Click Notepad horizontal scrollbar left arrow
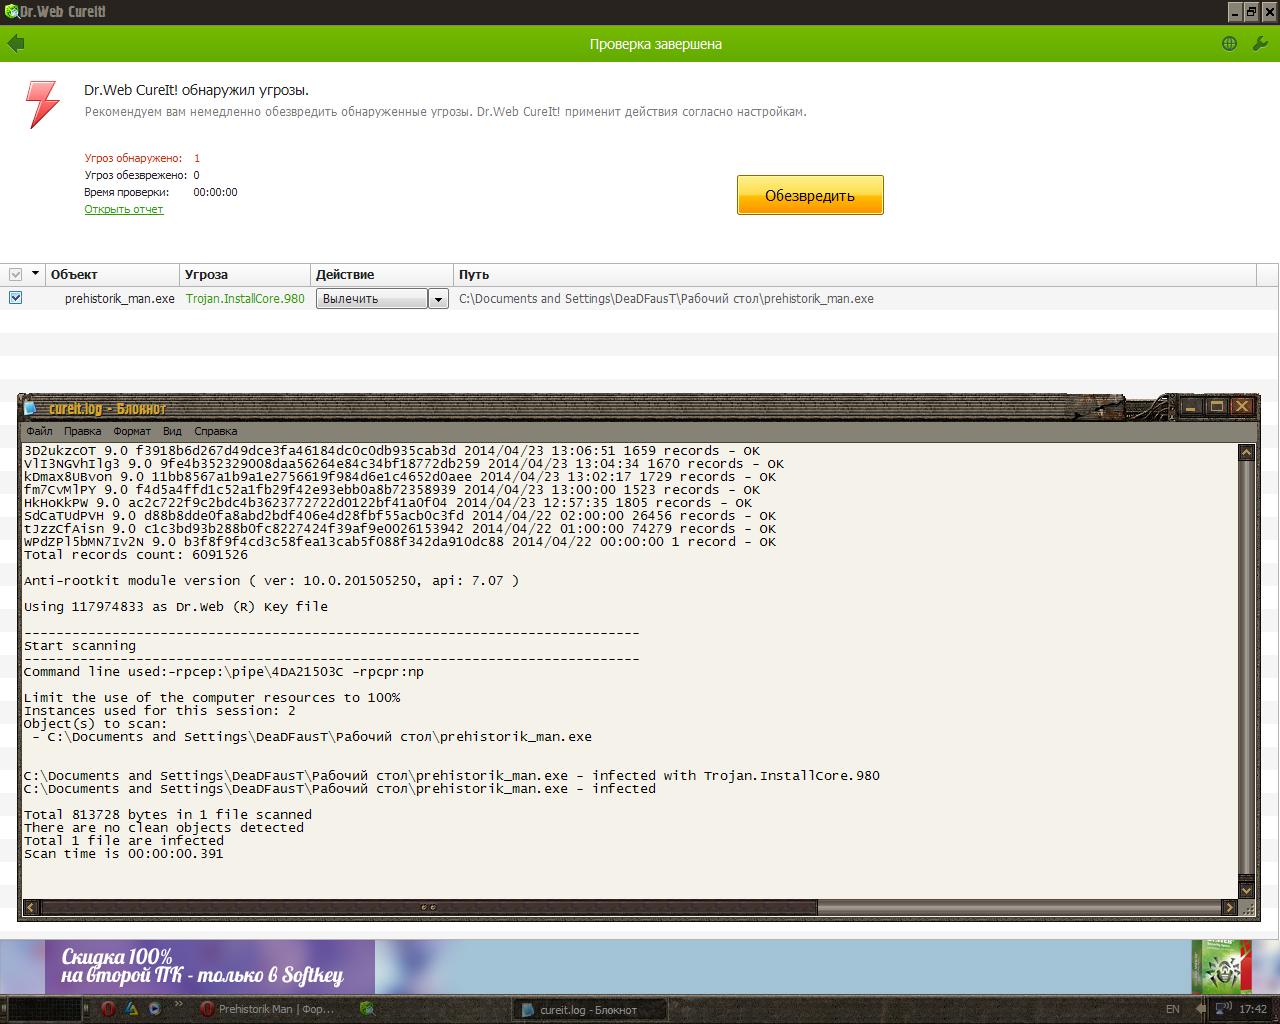 [x=31, y=907]
